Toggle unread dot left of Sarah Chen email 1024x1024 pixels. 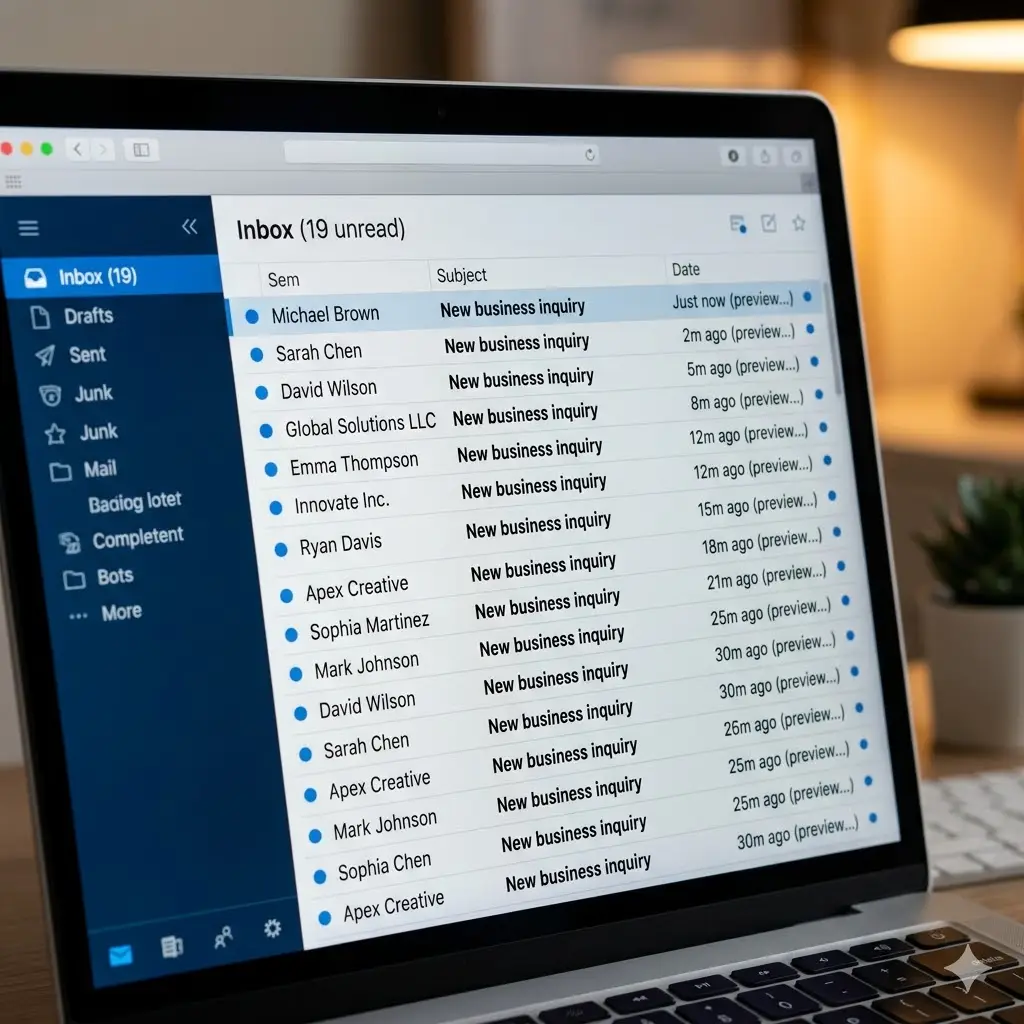(x=256, y=354)
